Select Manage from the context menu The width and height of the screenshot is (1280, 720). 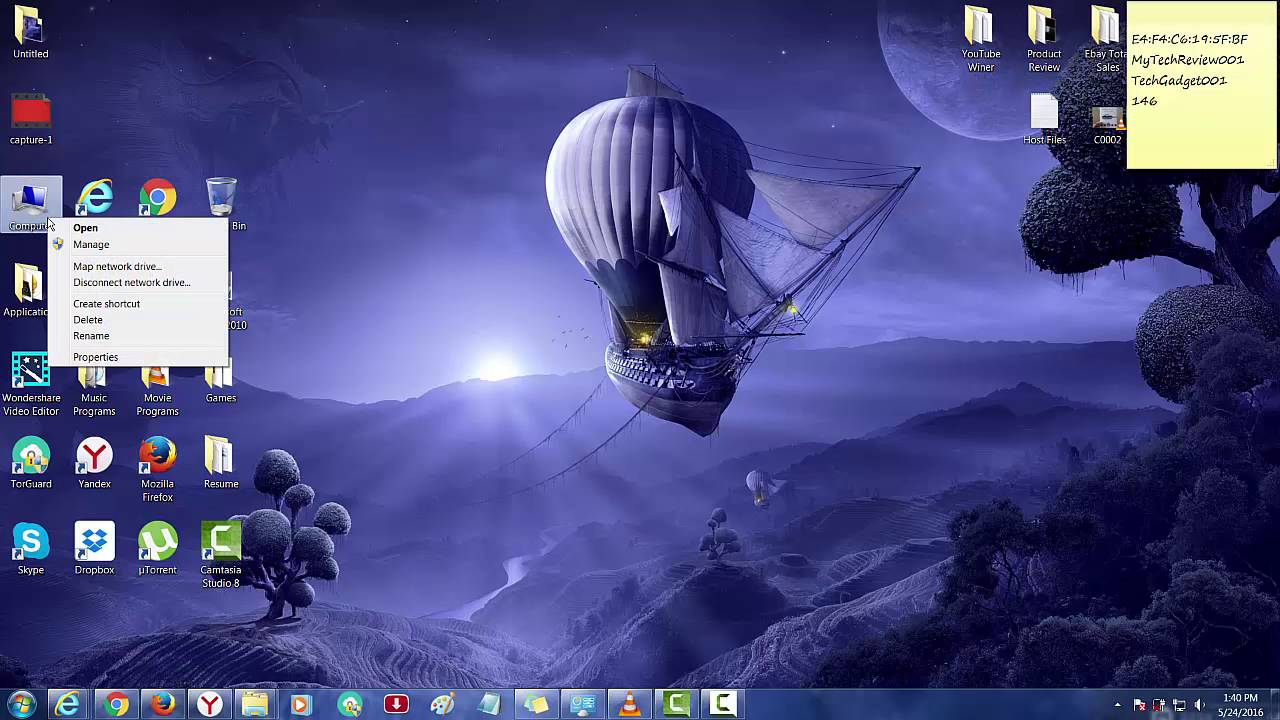[x=91, y=245]
